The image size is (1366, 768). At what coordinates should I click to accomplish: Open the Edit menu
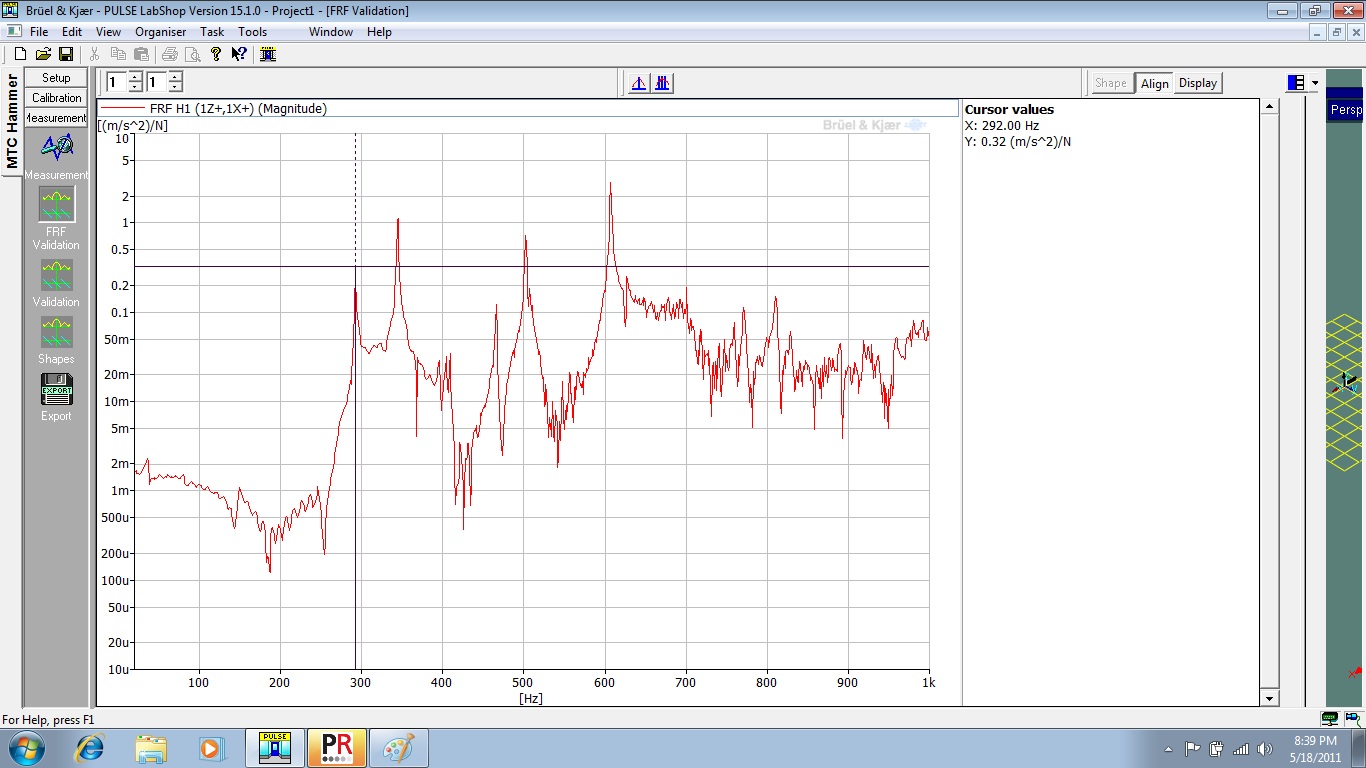pyautogui.click(x=72, y=32)
